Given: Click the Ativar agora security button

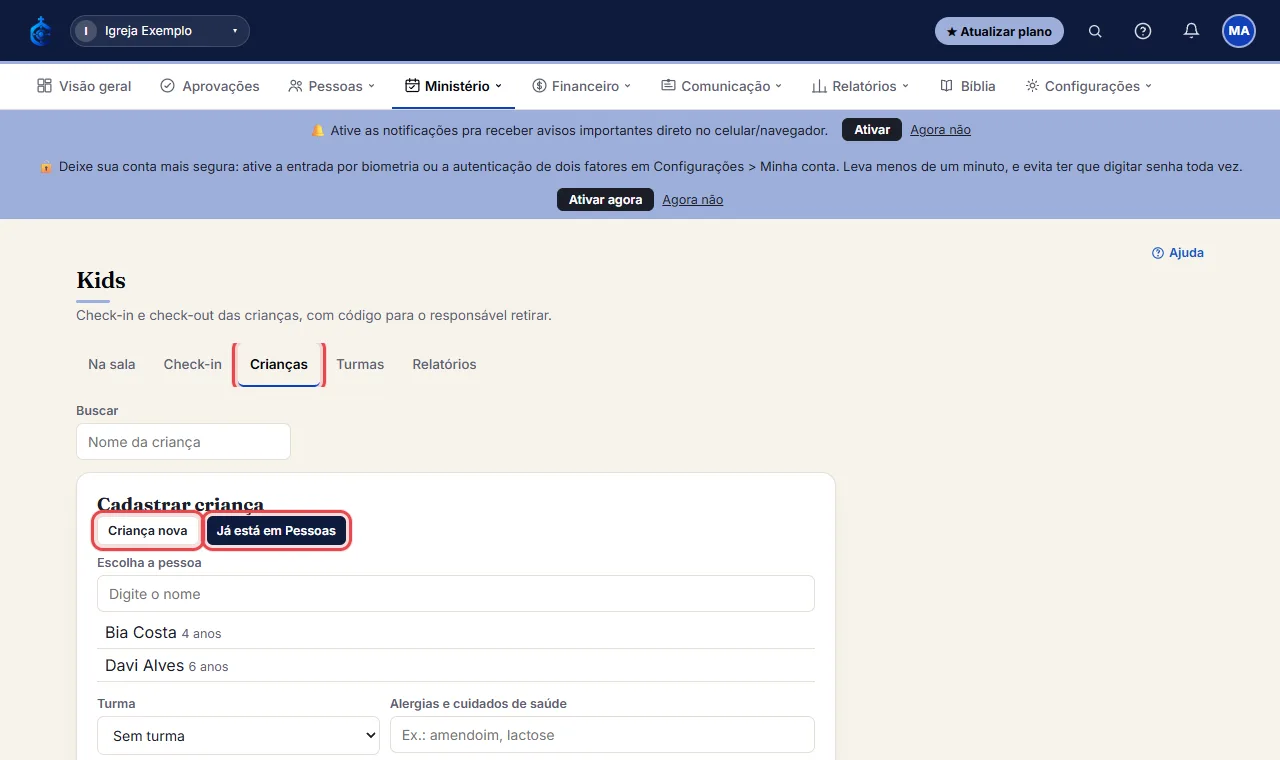Looking at the screenshot, I should [x=605, y=200].
